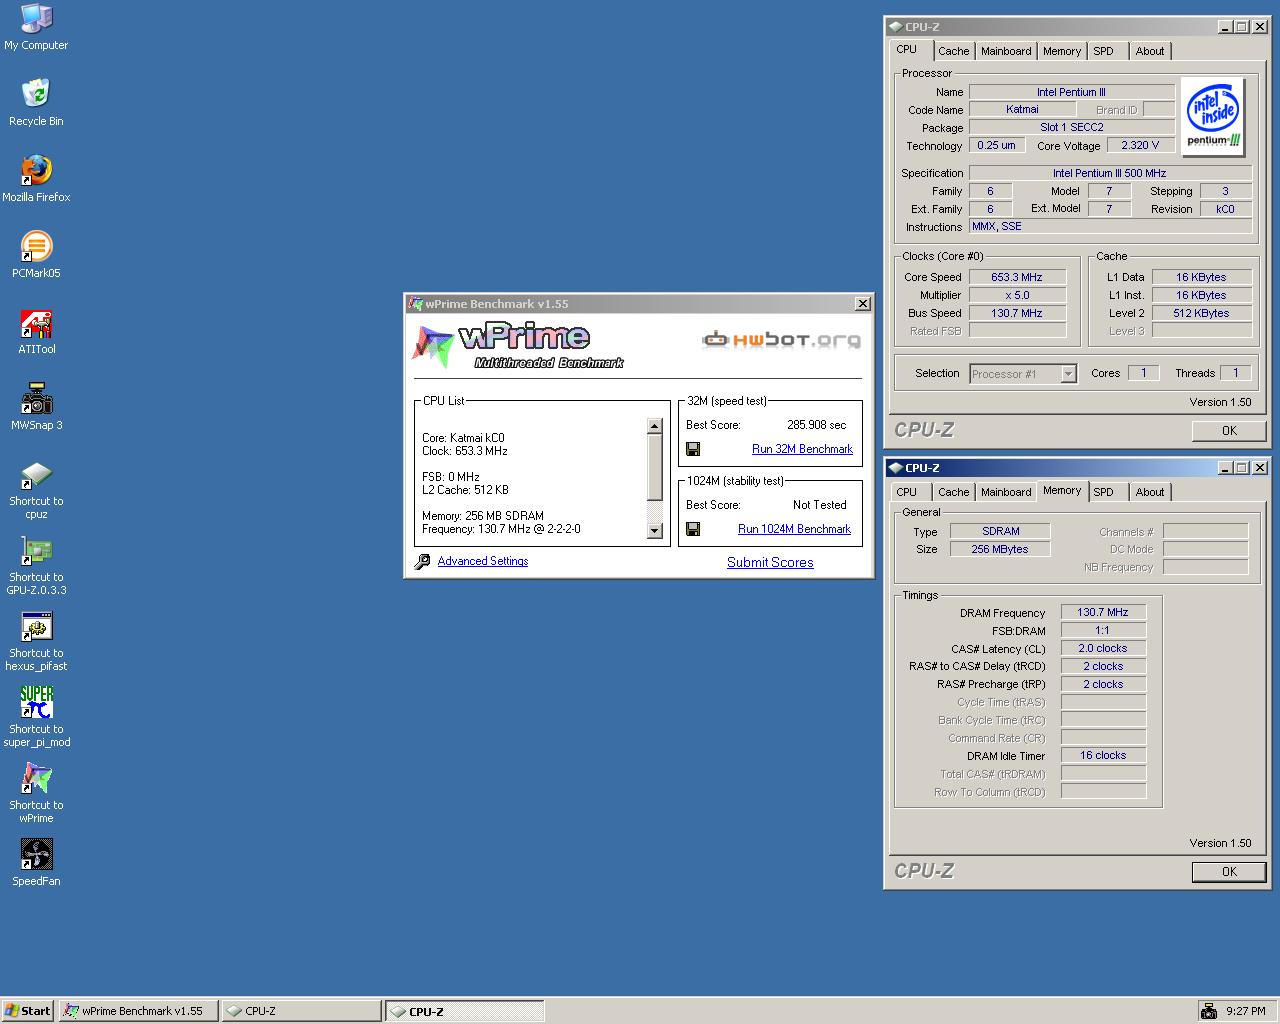
Task: Click Run 1024M Benchmark link
Action: [x=794, y=529]
